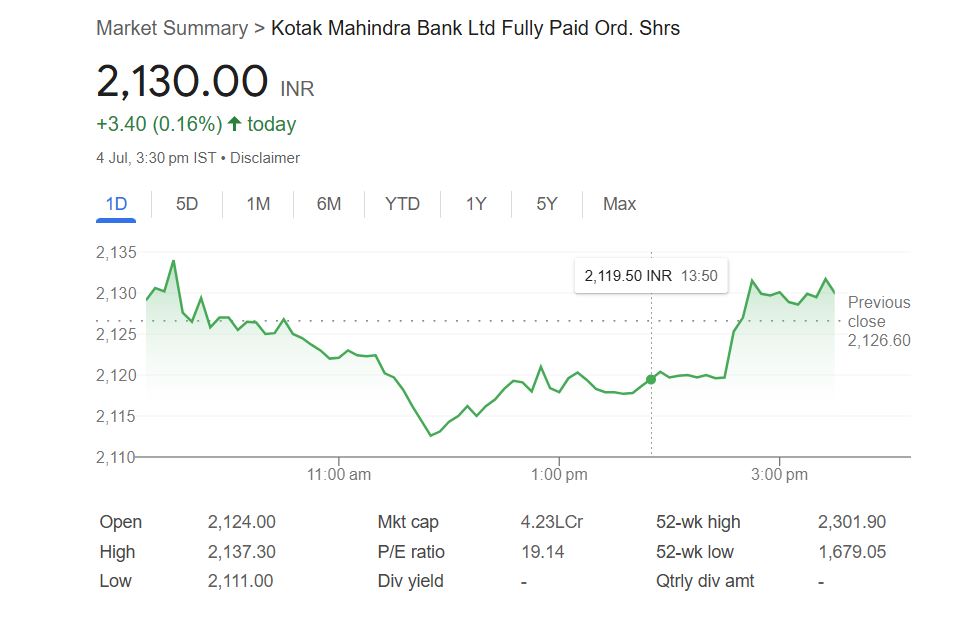This screenshot has height=617, width=975.
Task: Click the Mkt cap value 4.23LCr
Action: 552,522
